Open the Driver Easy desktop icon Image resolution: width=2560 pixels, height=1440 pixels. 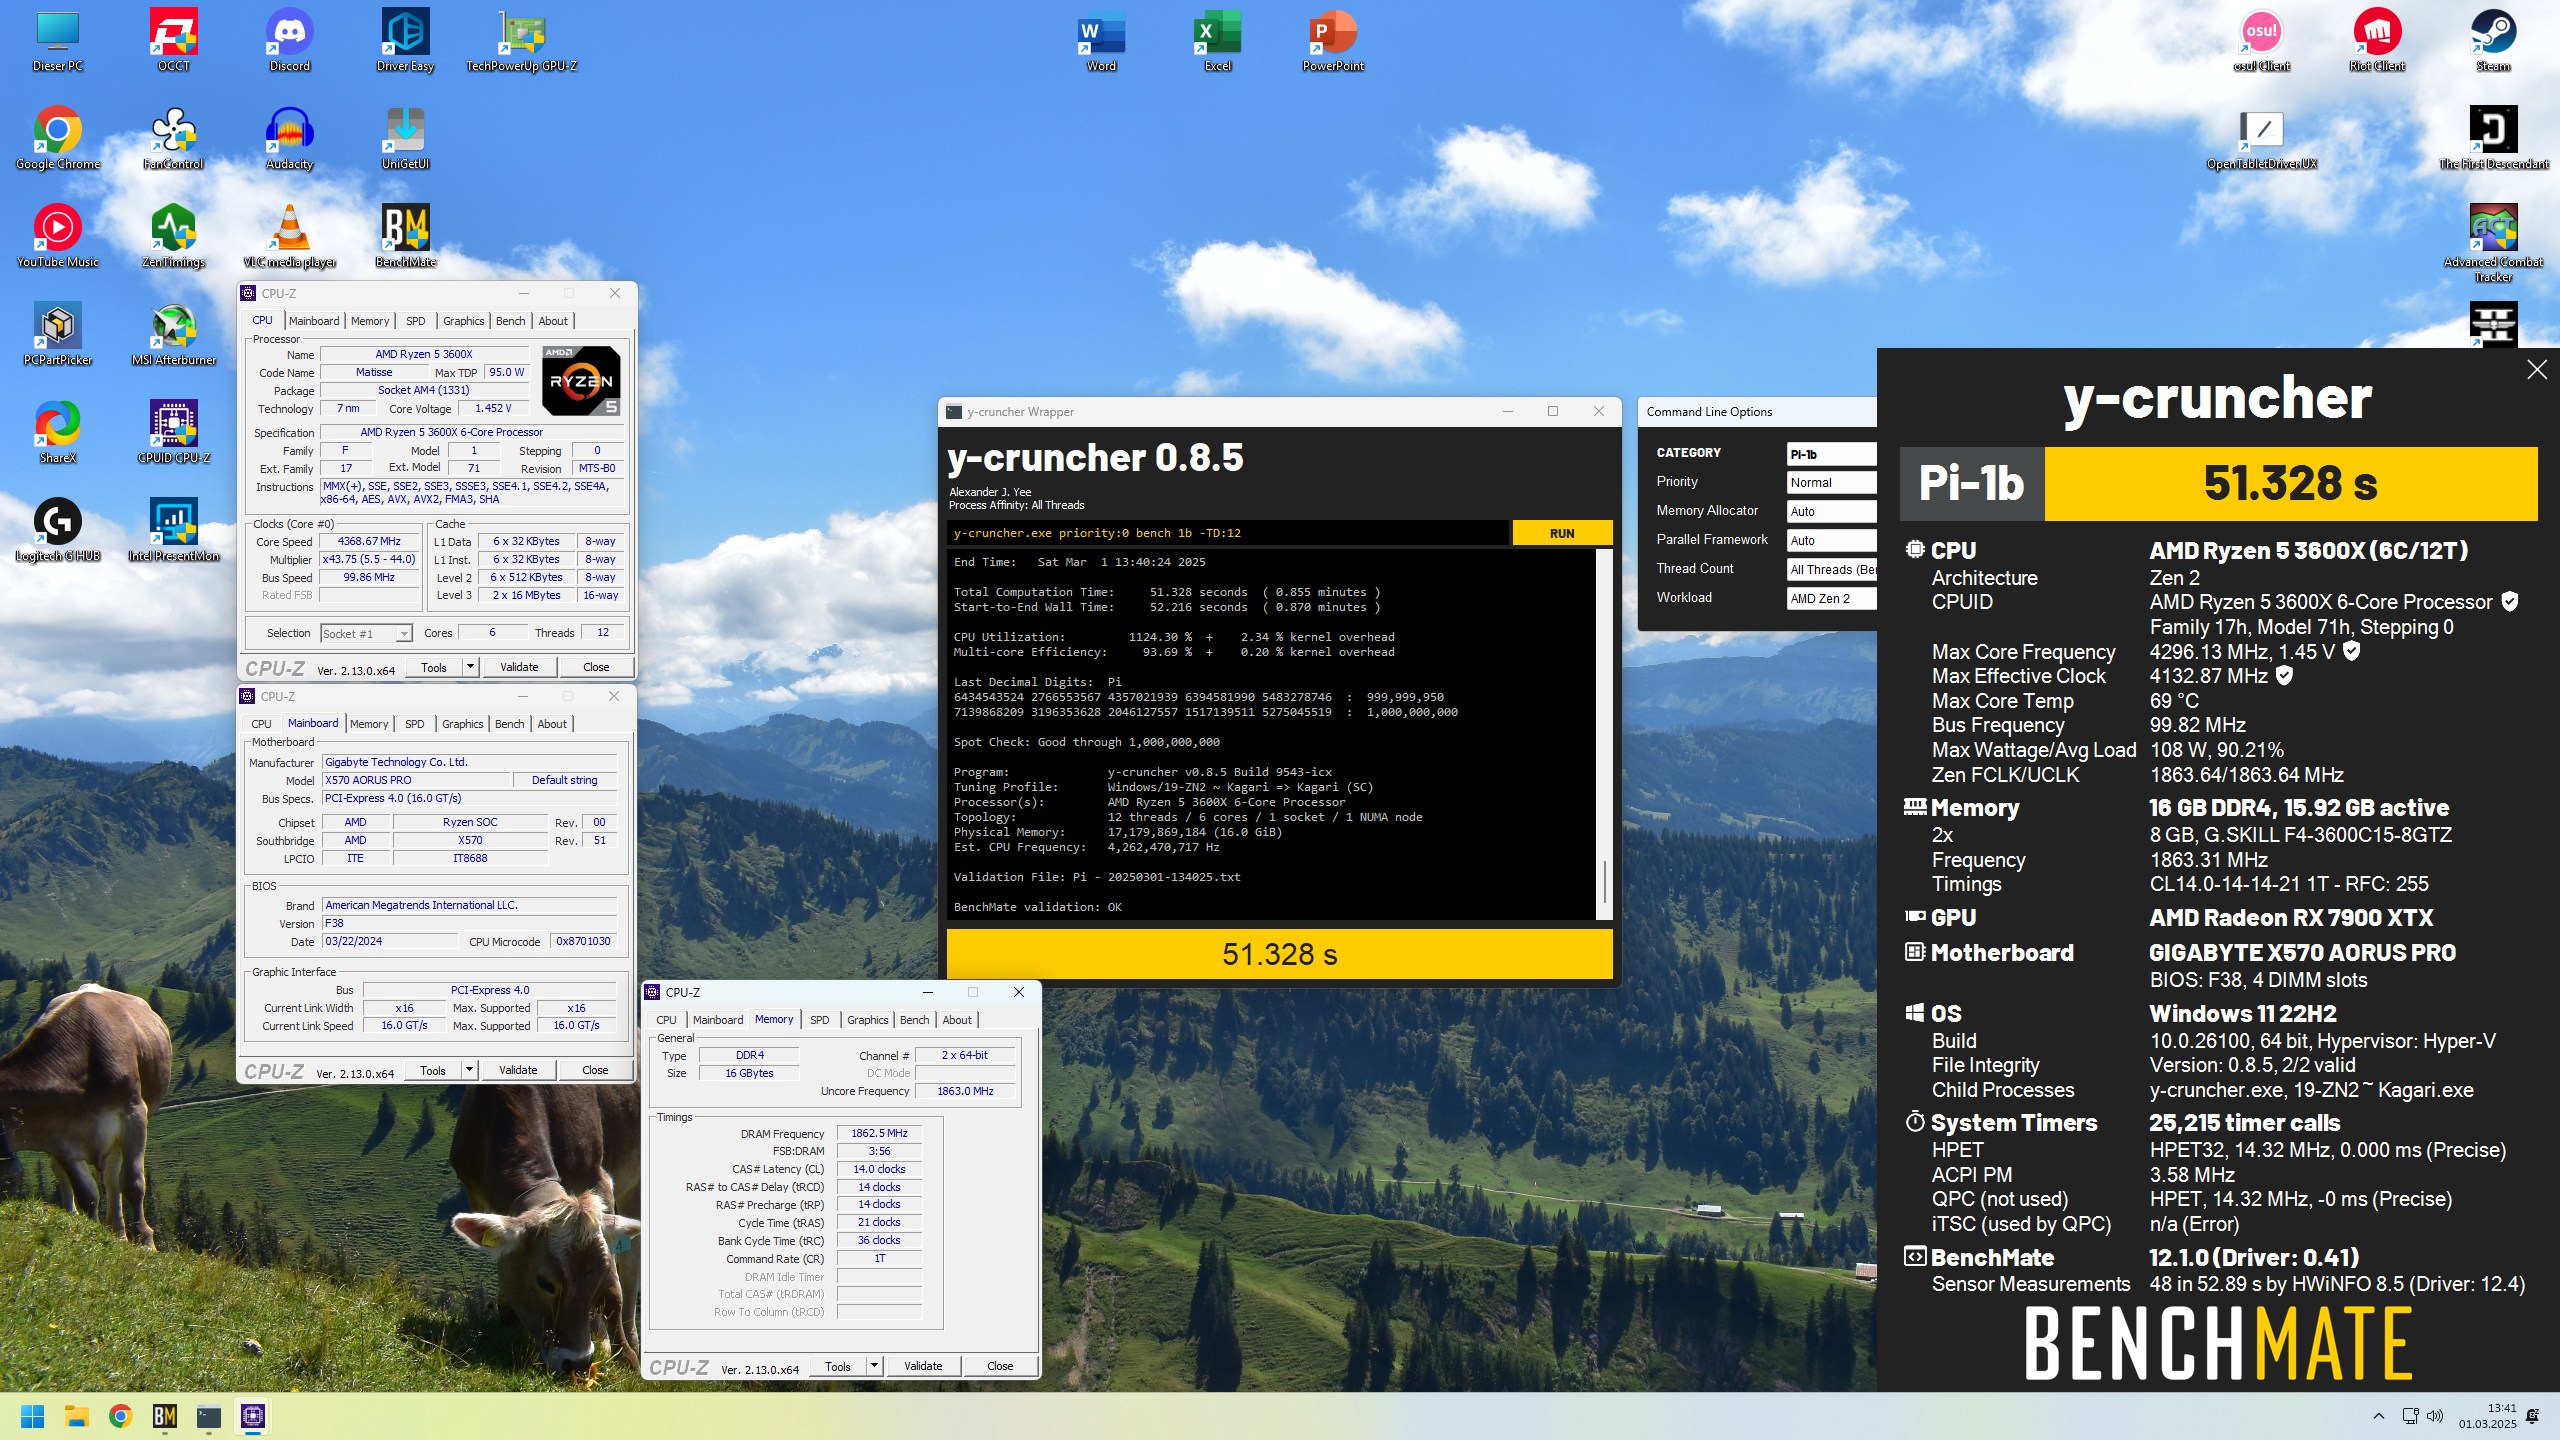405,40
